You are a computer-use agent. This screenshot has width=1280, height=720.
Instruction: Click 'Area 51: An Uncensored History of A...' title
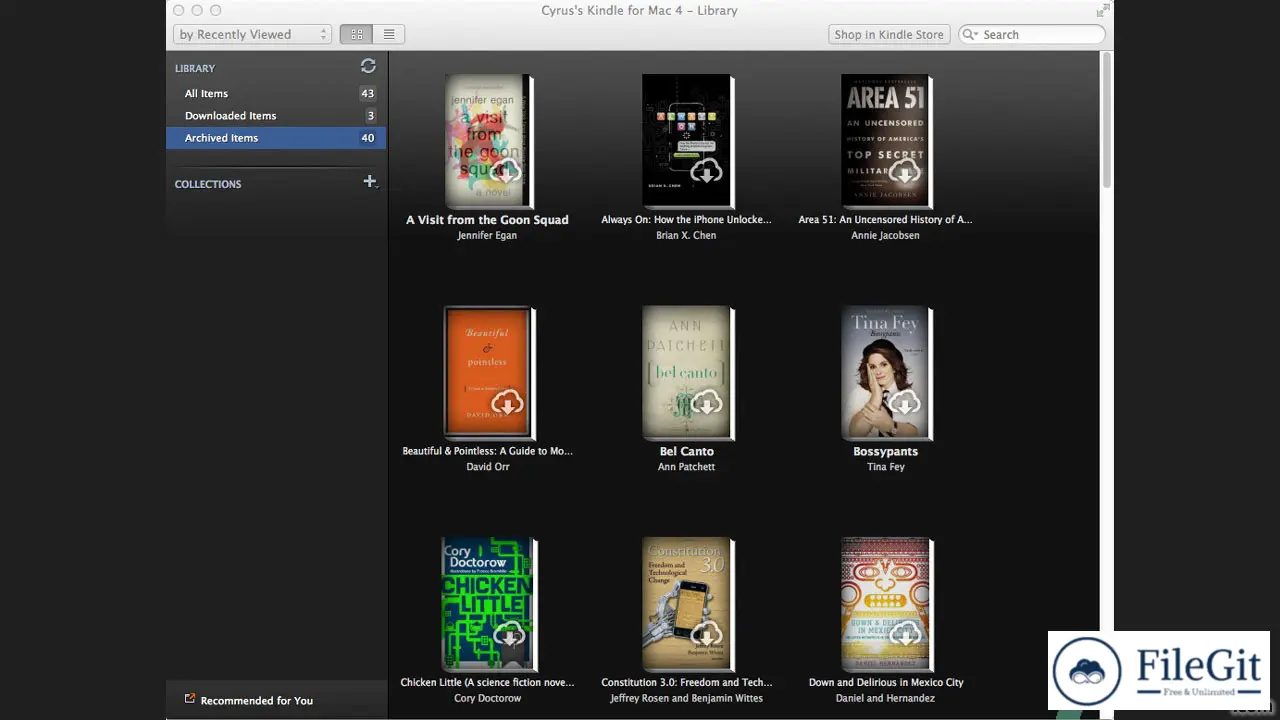tap(885, 220)
